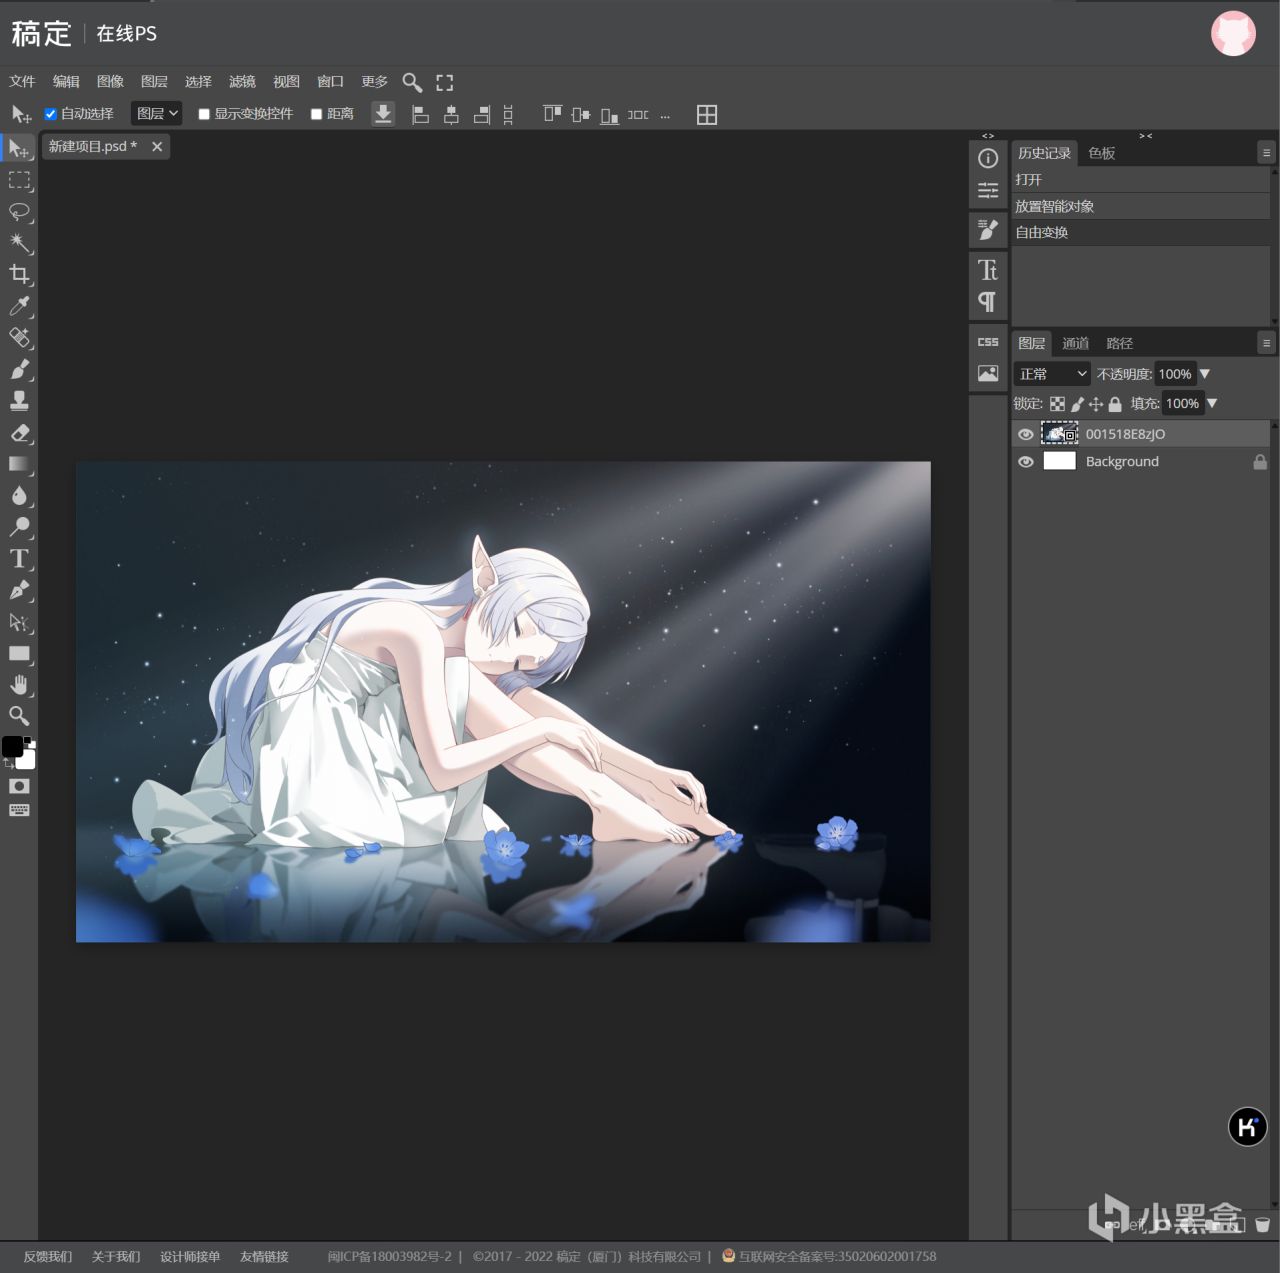Expand the 不透明度 opacity arrow

click(1204, 374)
